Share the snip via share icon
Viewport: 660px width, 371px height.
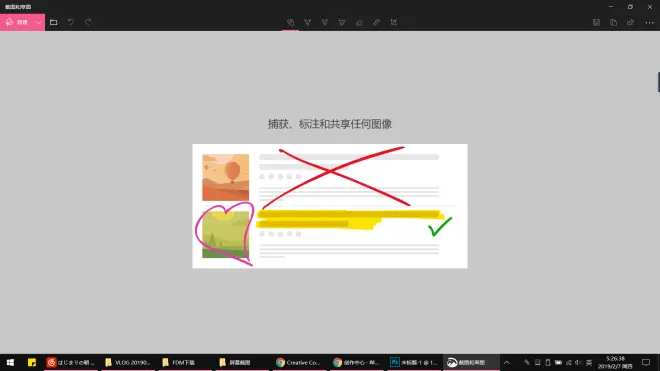pyautogui.click(x=631, y=22)
